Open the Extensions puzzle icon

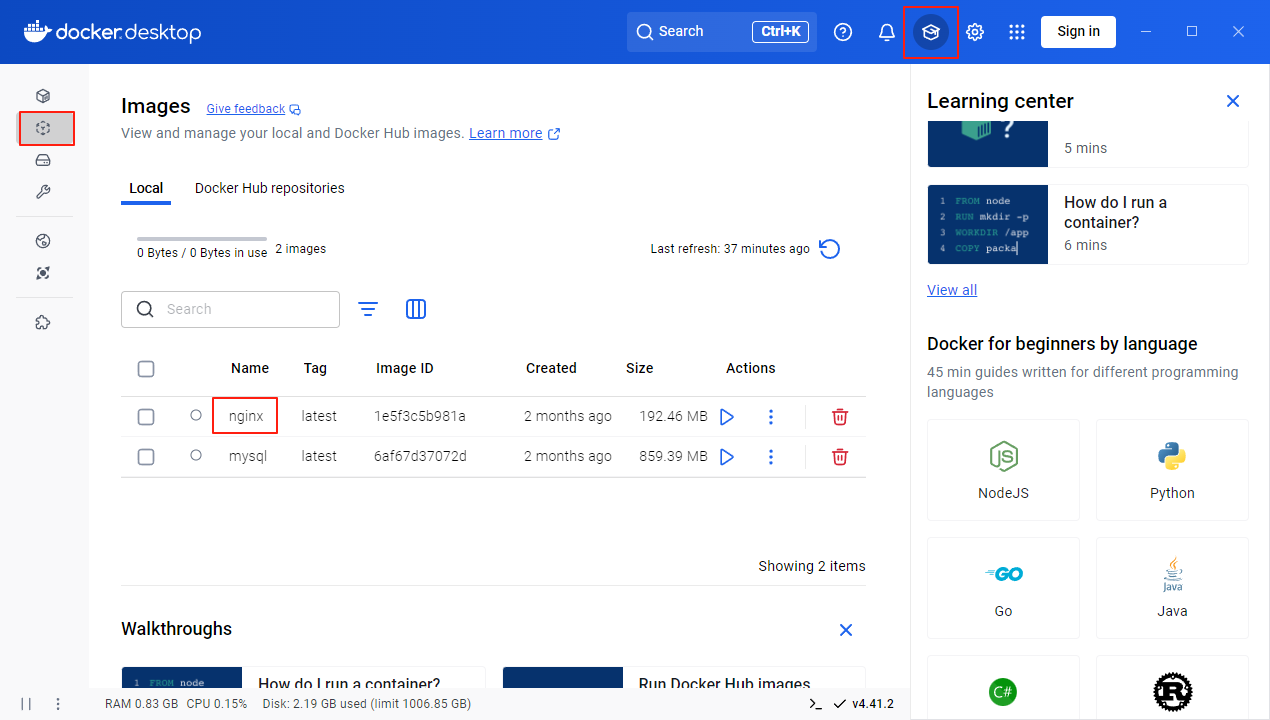point(43,322)
